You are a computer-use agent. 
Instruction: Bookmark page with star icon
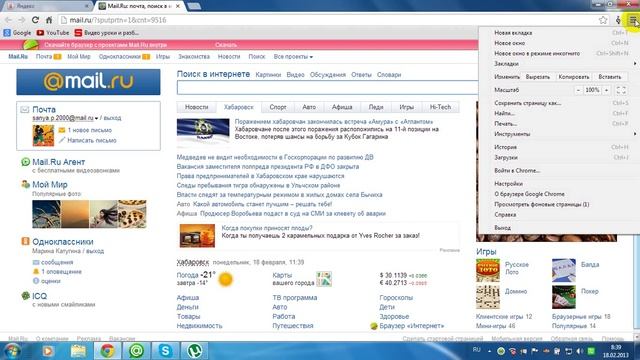point(603,20)
